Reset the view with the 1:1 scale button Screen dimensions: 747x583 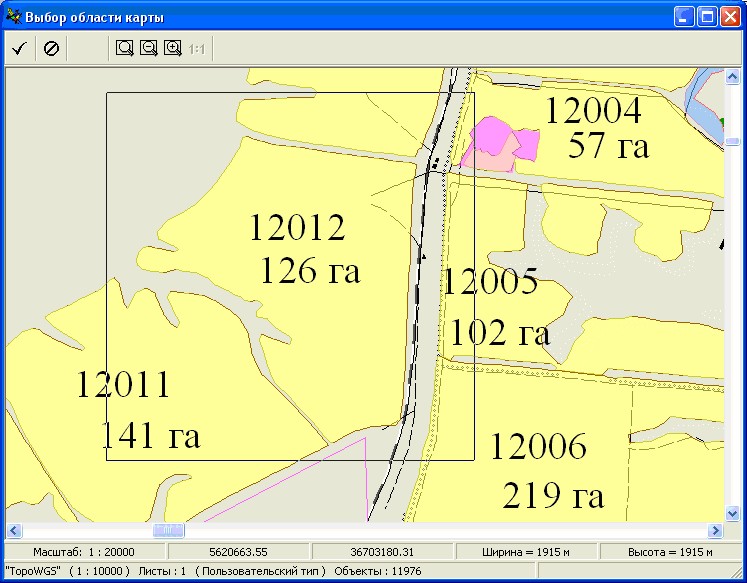point(198,48)
